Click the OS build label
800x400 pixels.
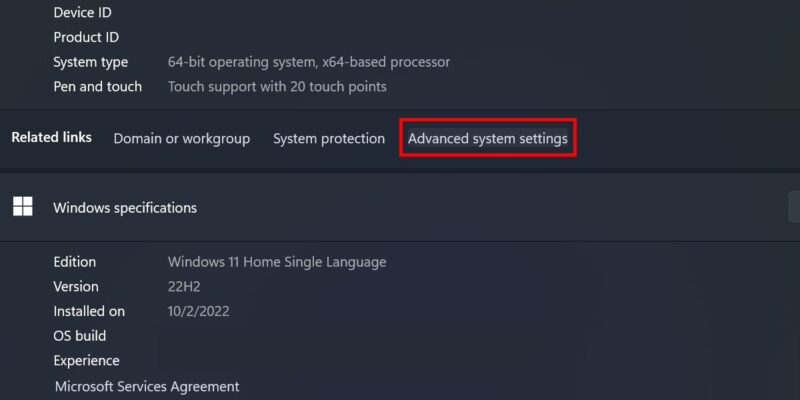click(80, 336)
